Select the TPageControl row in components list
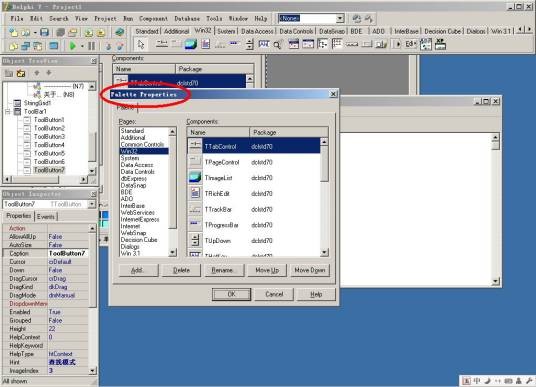The width and height of the screenshot is (536, 387). 253,162
